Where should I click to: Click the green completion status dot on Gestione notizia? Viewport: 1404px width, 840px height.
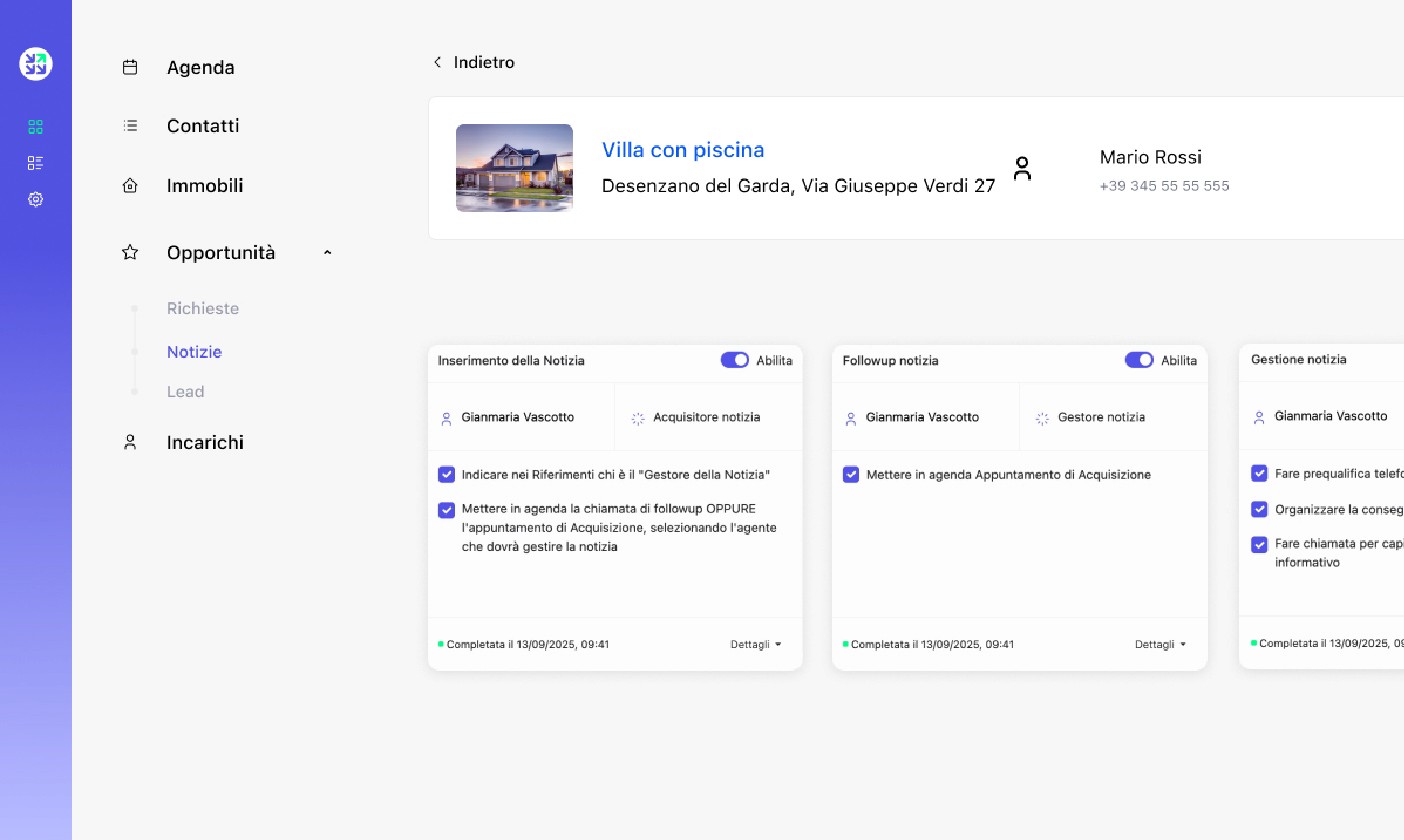click(1255, 643)
